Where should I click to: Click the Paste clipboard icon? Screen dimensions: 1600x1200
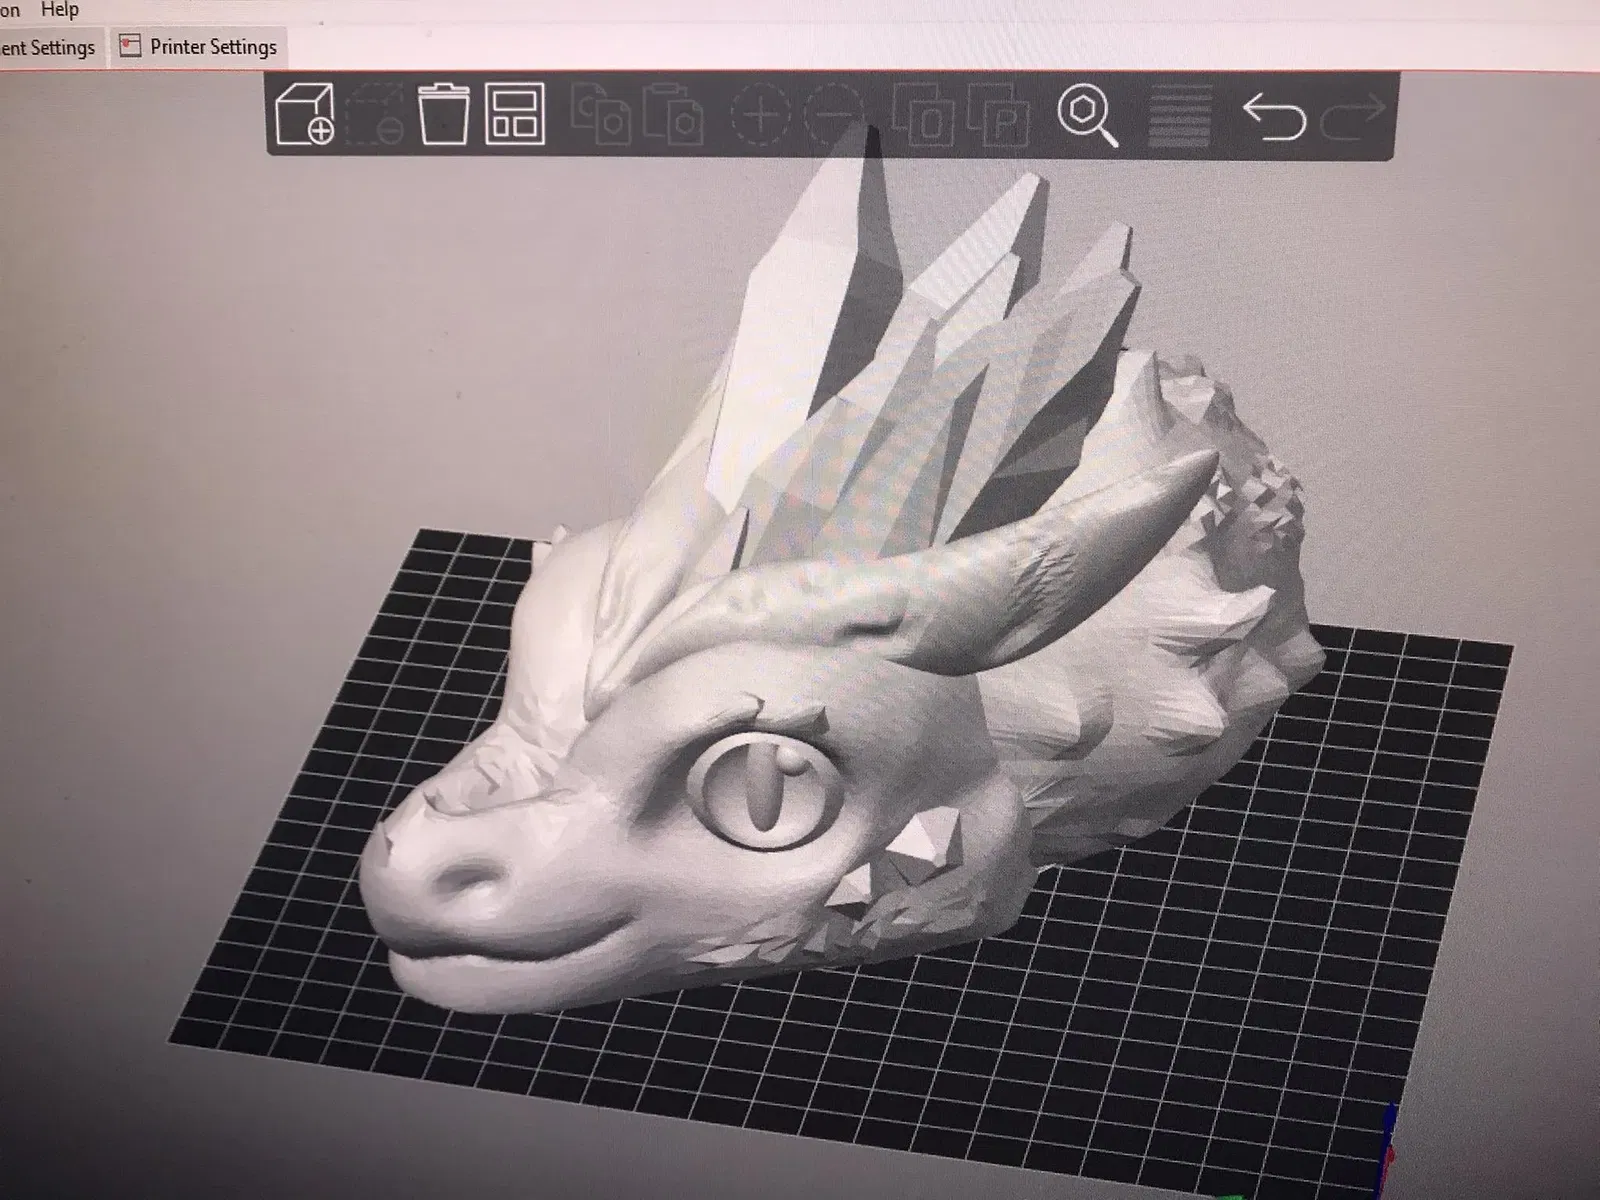tap(673, 115)
